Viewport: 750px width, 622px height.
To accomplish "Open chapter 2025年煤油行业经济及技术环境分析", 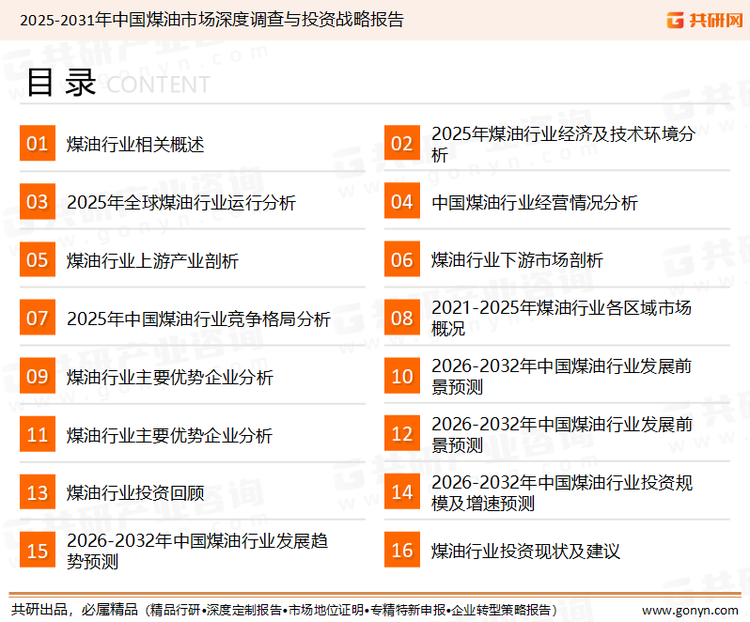I will click(x=563, y=144).
